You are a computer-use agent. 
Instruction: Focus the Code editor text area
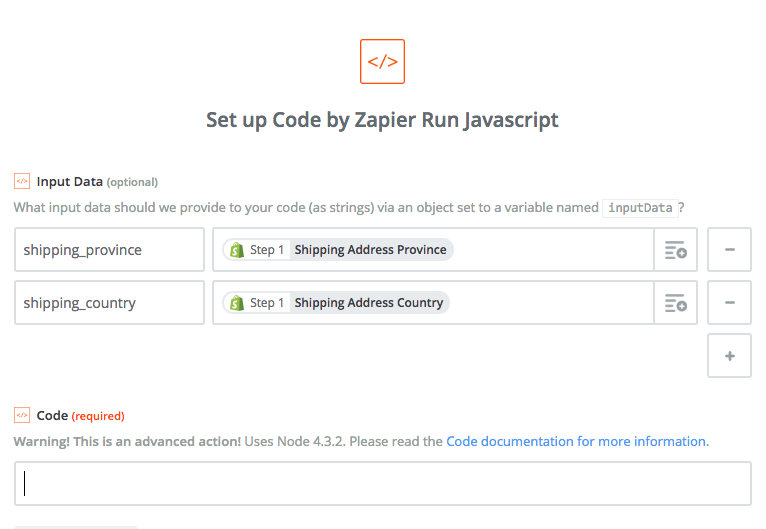(x=383, y=484)
